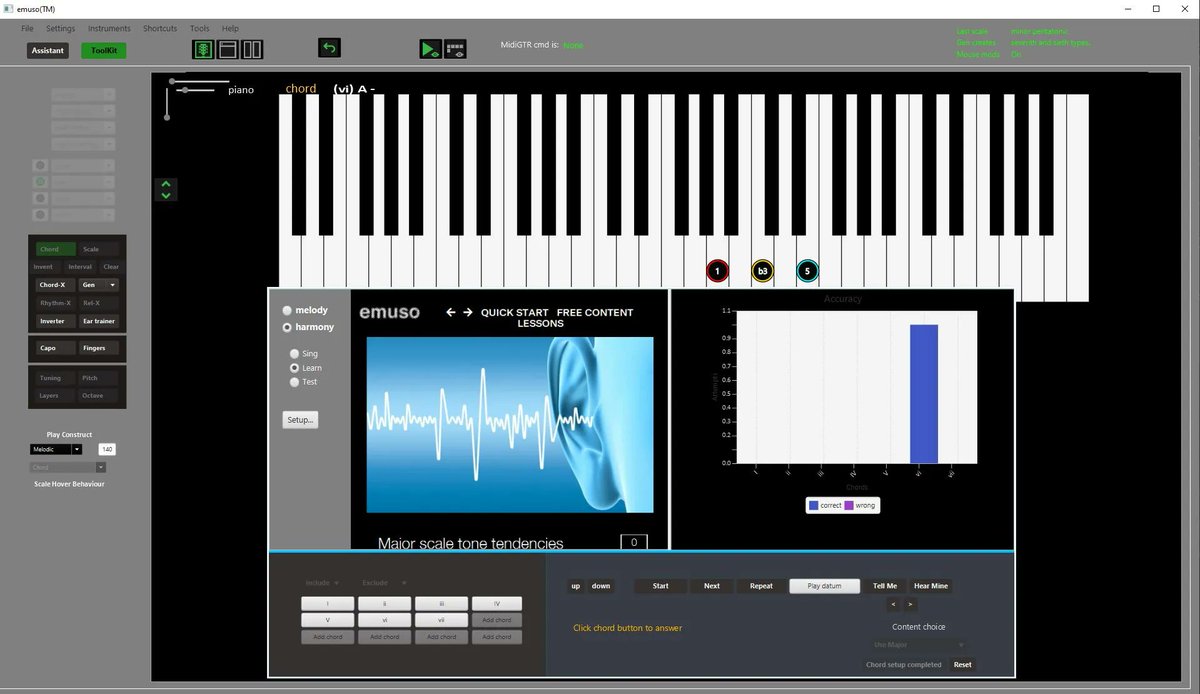Click the green up chevron beside the piano

pyautogui.click(x=167, y=184)
